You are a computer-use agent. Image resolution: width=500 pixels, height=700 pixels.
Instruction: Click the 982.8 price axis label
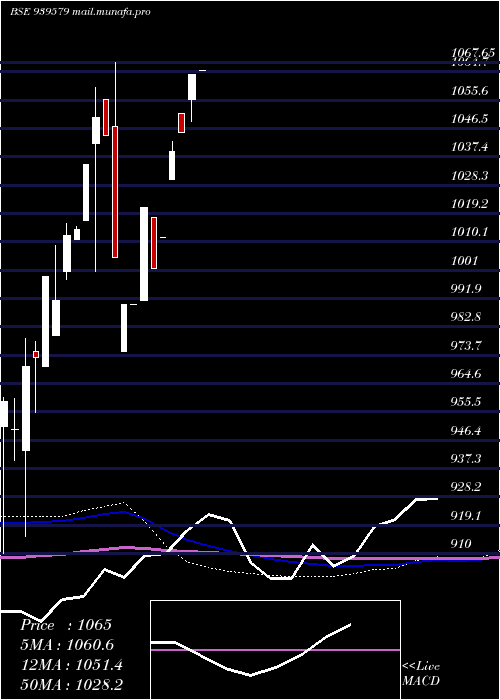click(466, 317)
